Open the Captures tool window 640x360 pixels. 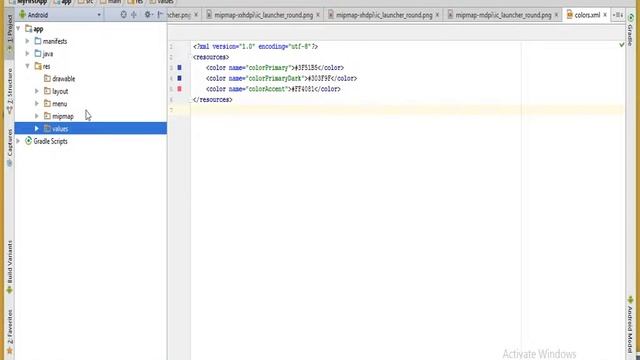[9, 147]
